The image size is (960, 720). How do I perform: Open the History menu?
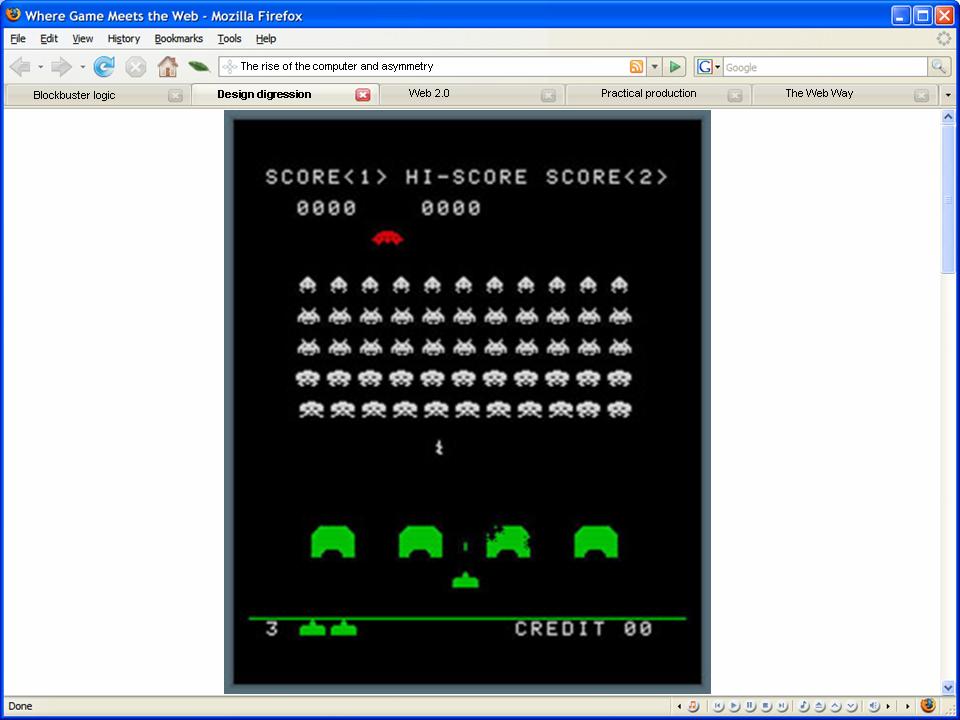tap(124, 39)
